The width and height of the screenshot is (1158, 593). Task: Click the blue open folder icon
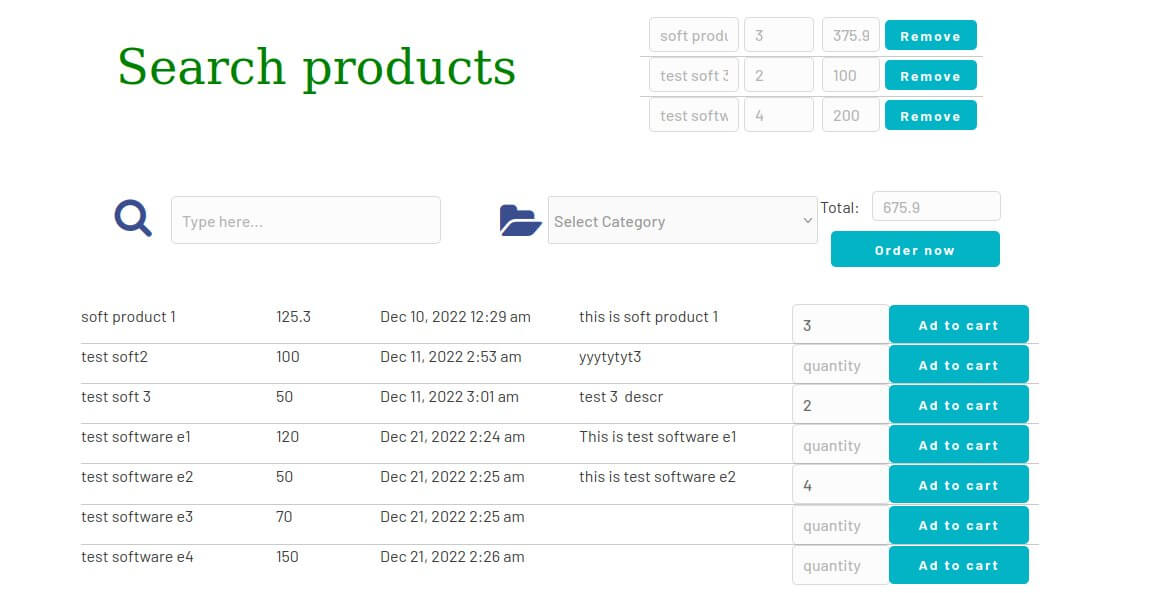pyautogui.click(x=520, y=220)
